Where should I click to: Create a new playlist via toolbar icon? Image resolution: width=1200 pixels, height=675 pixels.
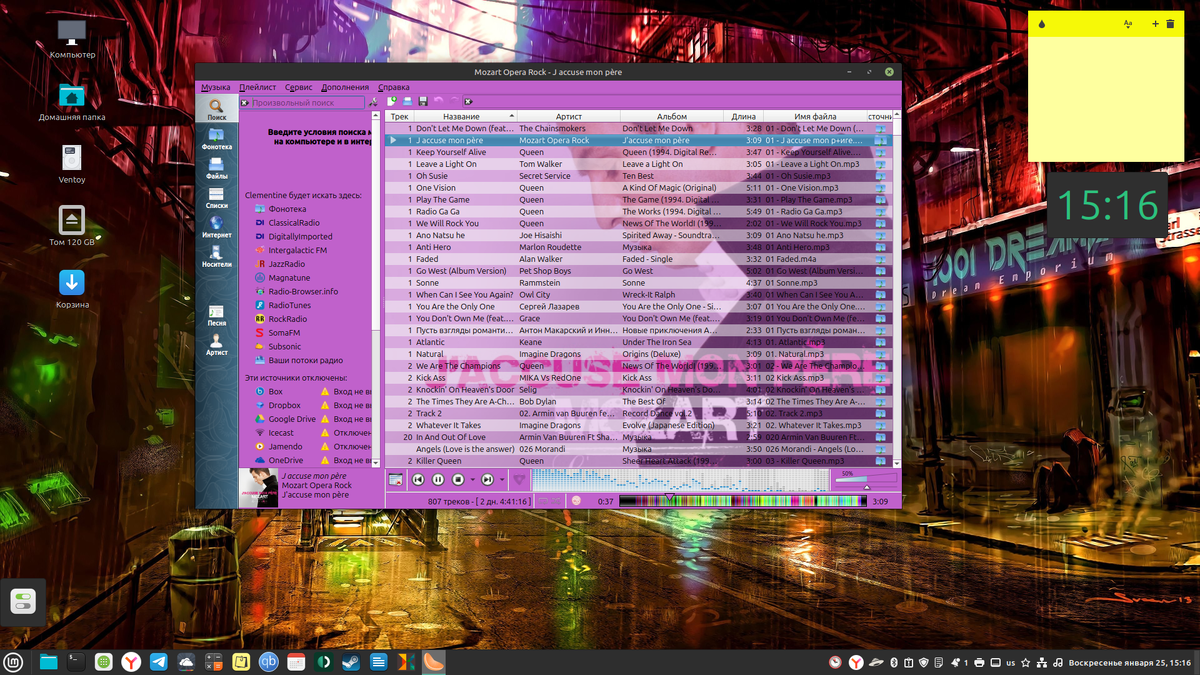point(392,101)
